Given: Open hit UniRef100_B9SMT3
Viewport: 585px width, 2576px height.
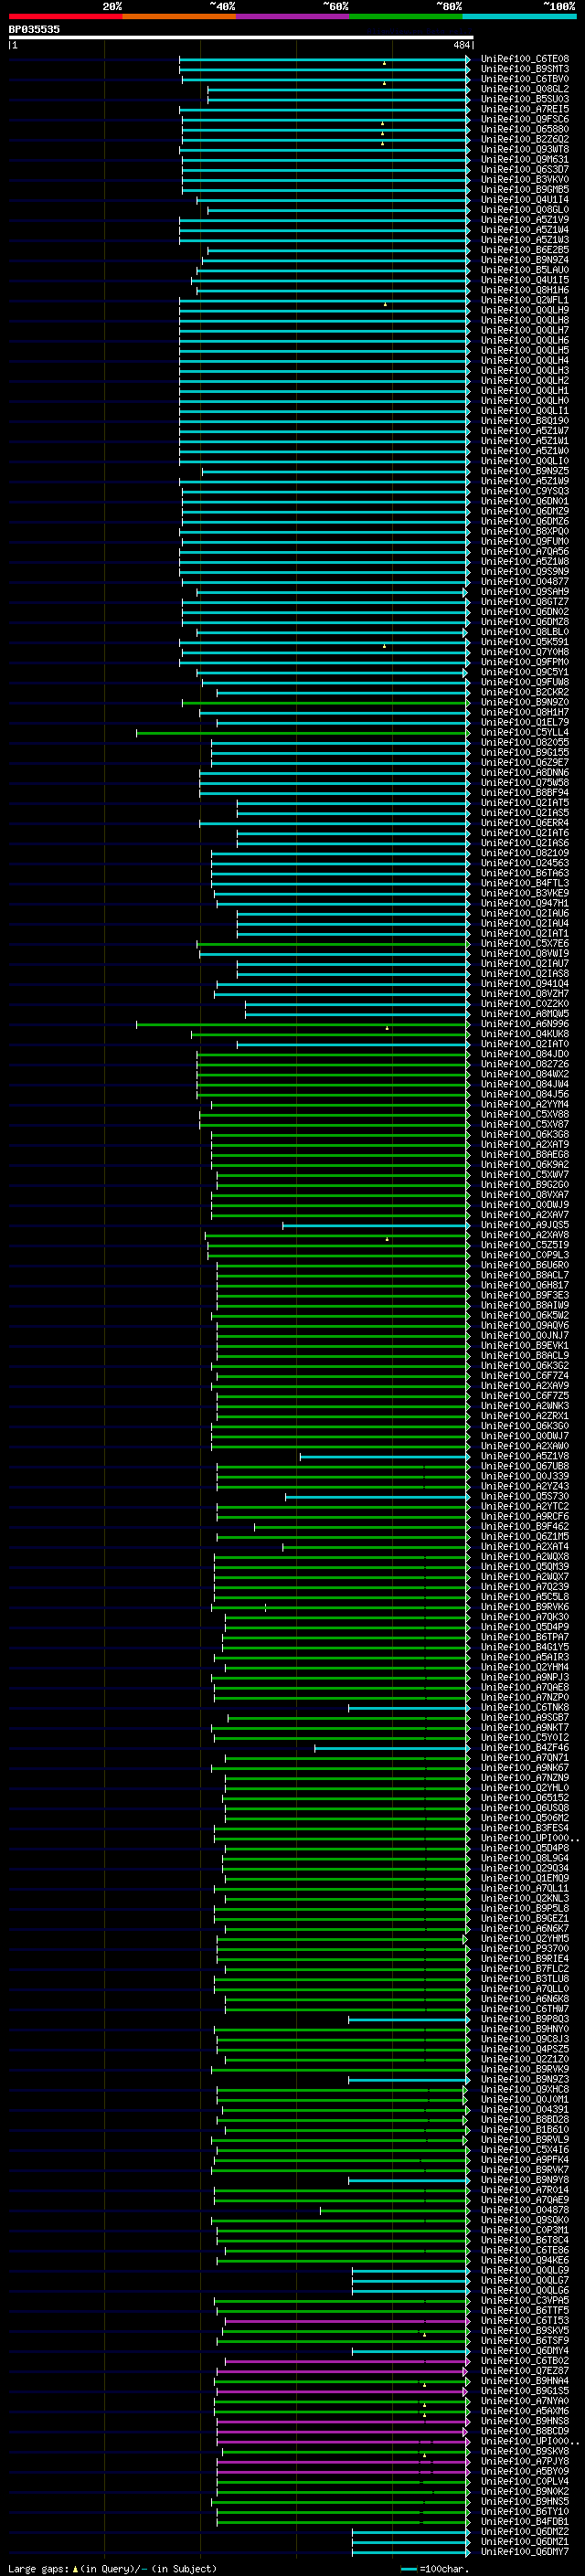Looking at the screenshot, I should point(525,69).
